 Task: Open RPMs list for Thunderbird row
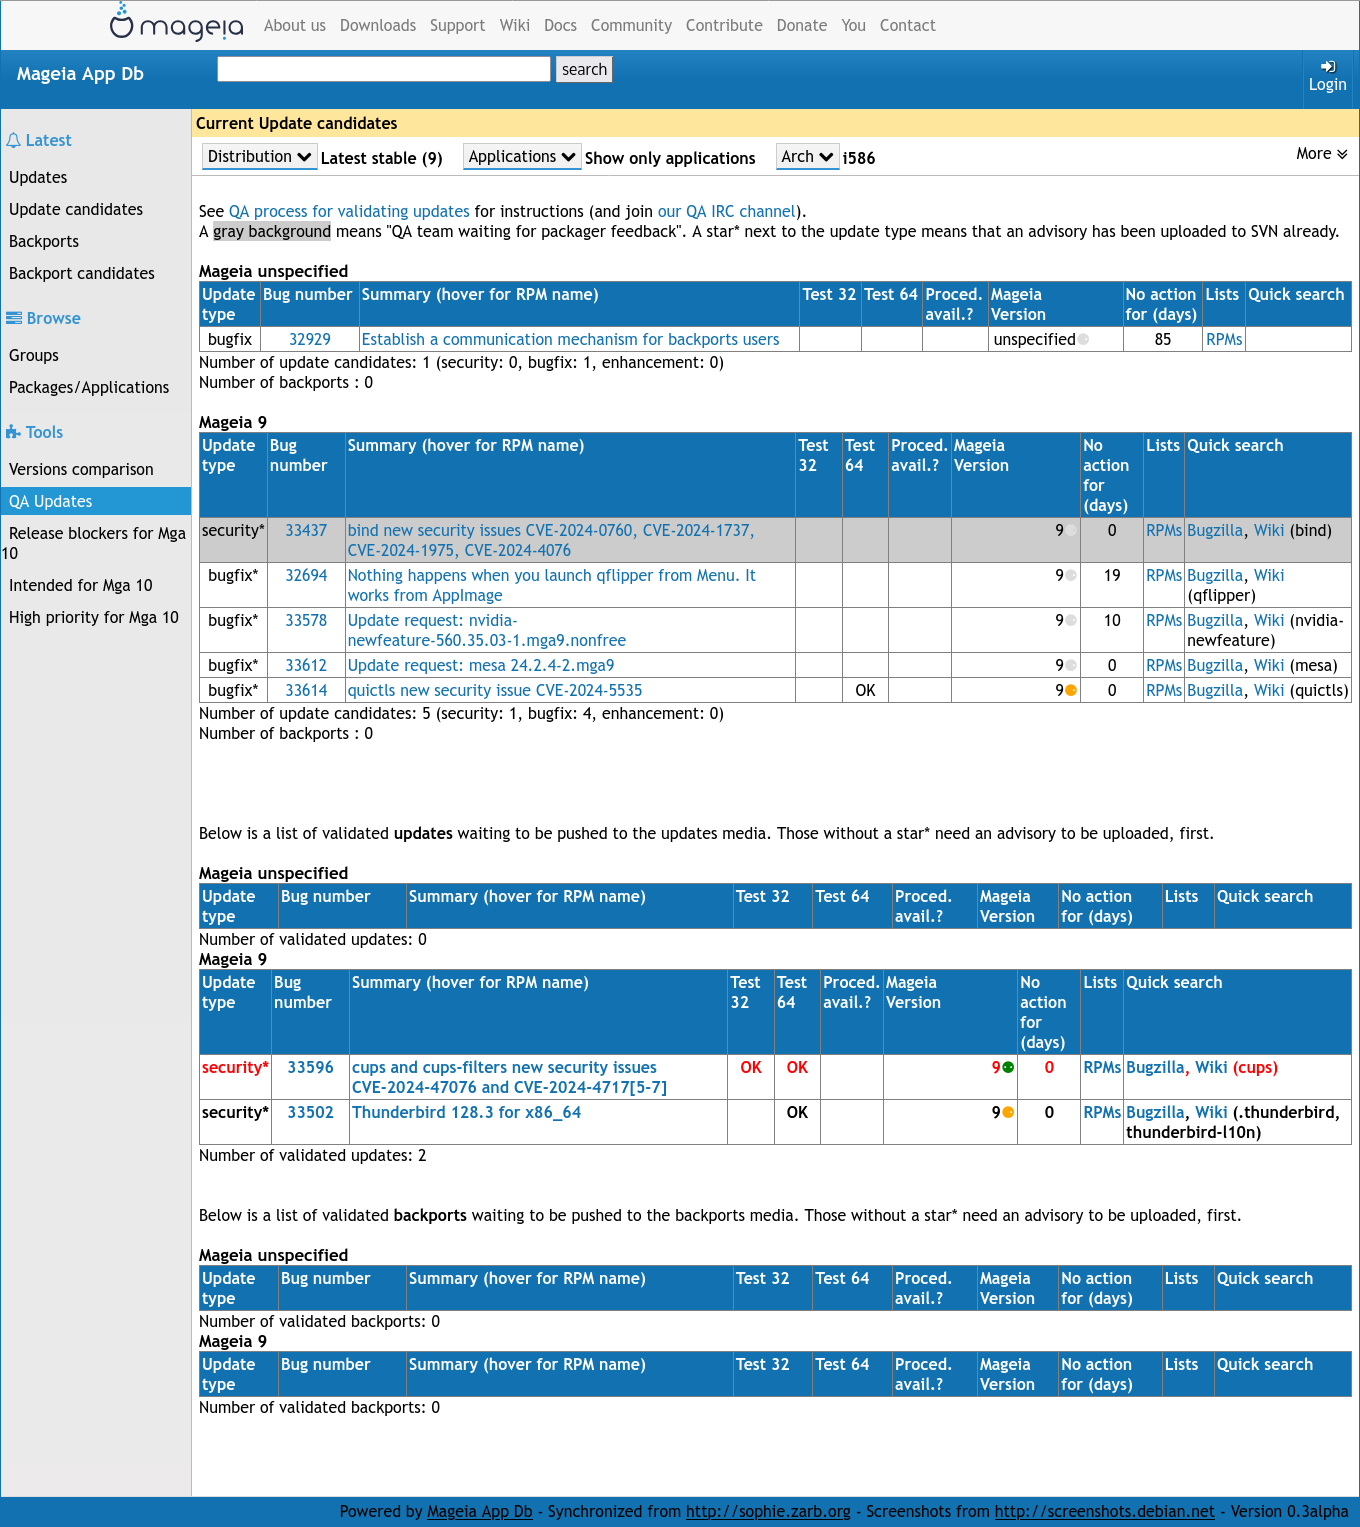pos(1102,1112)
